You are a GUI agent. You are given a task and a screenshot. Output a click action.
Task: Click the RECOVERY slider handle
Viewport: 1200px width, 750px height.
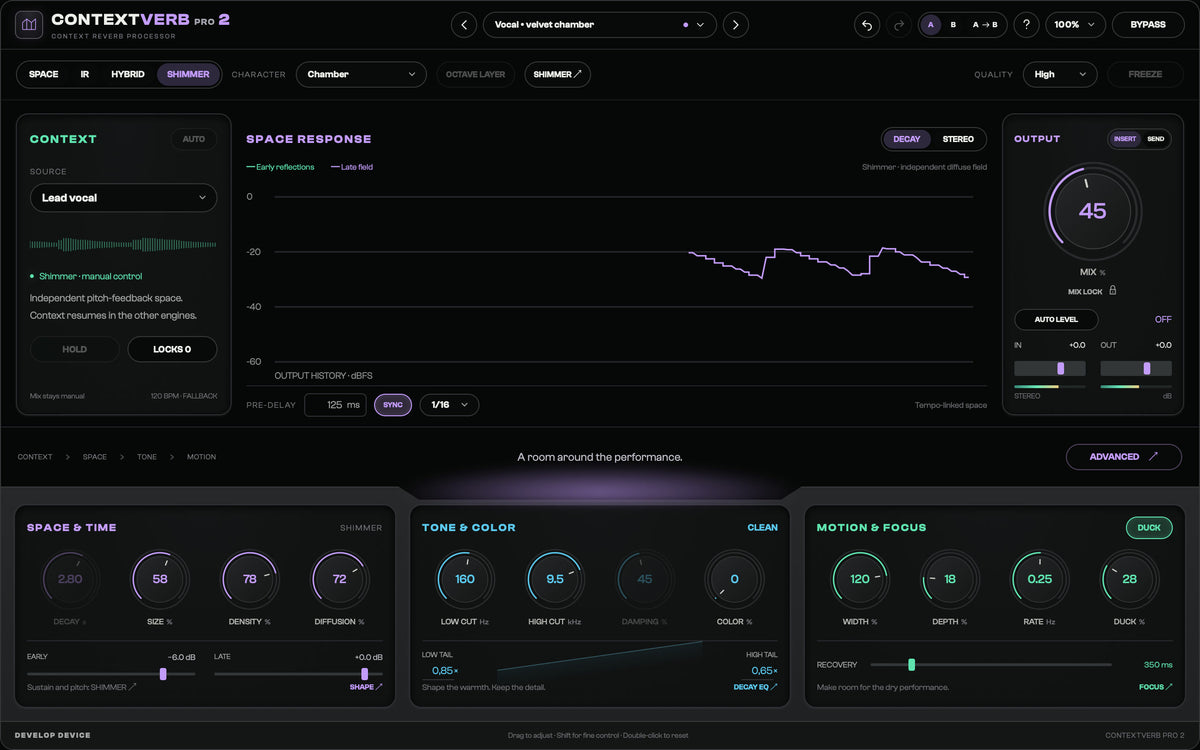click(911, 664)
